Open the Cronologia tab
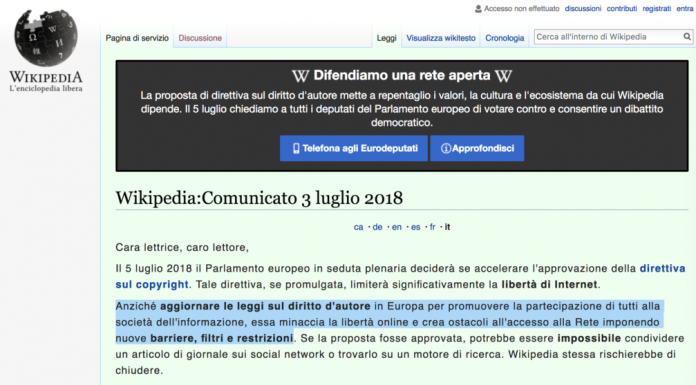Image resolution: width=696 pixels, height=385 pixels. point(504,38)
